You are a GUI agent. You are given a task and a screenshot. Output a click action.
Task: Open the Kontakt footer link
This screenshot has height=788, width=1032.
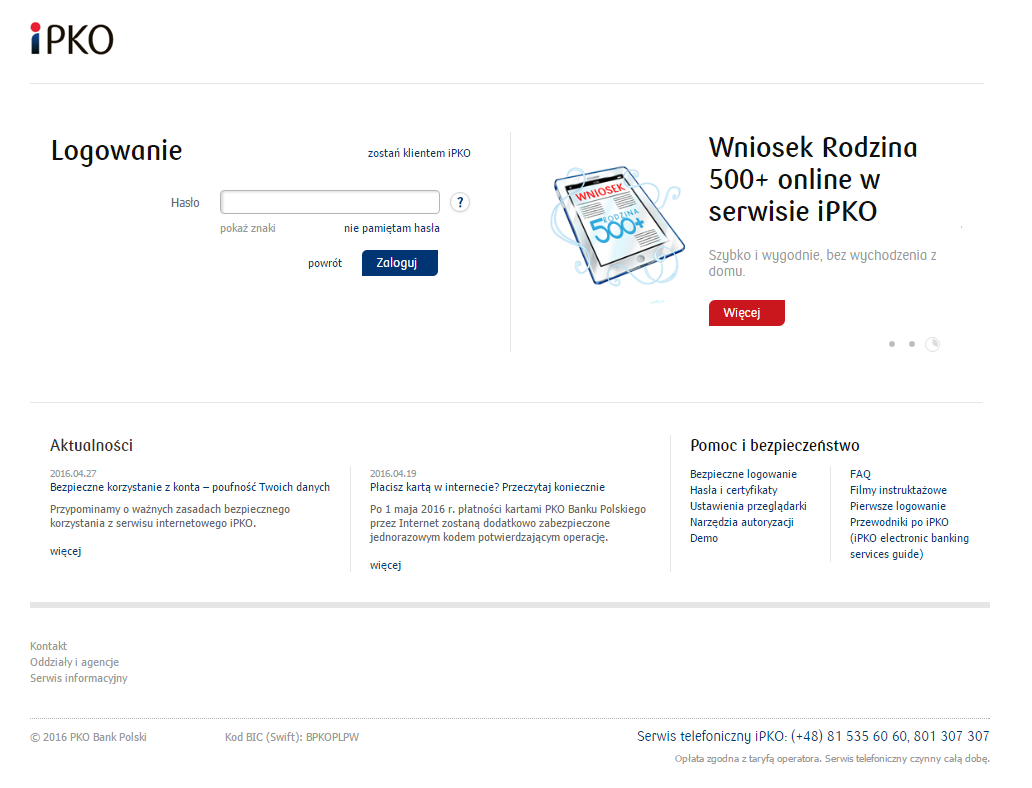click(x=48, y=646)
